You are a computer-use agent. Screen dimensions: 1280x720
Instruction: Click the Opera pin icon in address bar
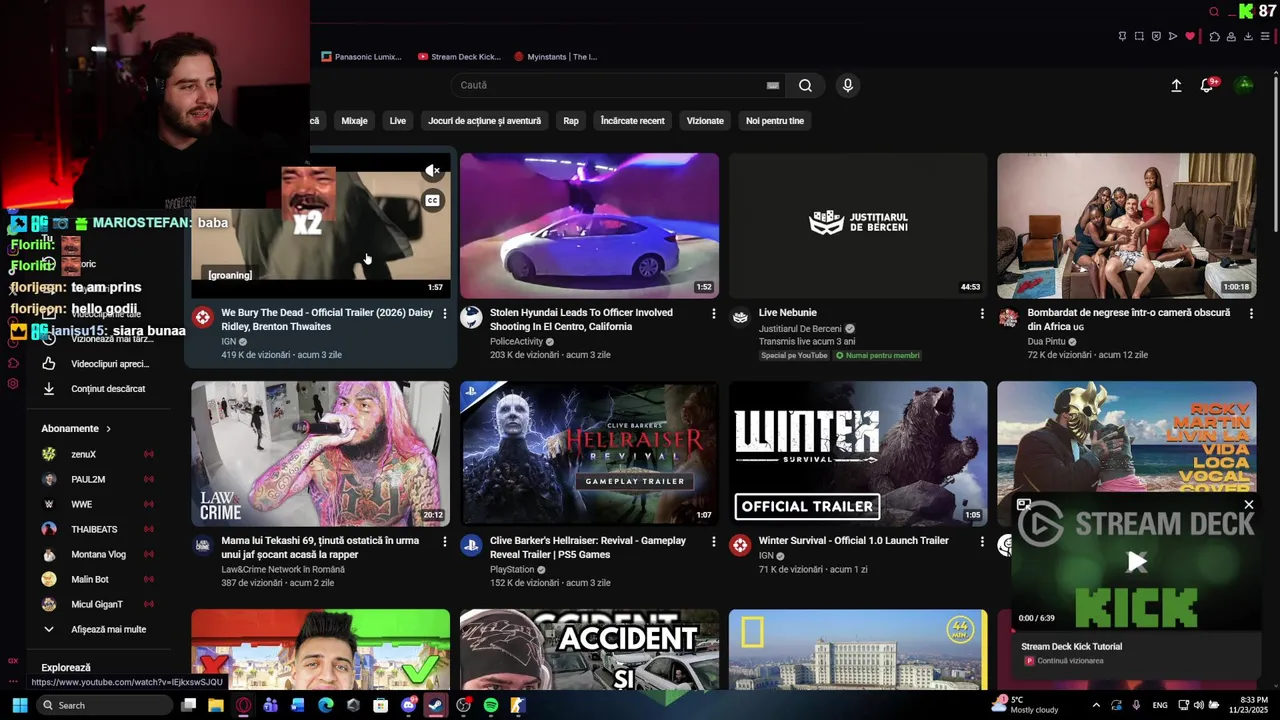[x=1122, y=37]
